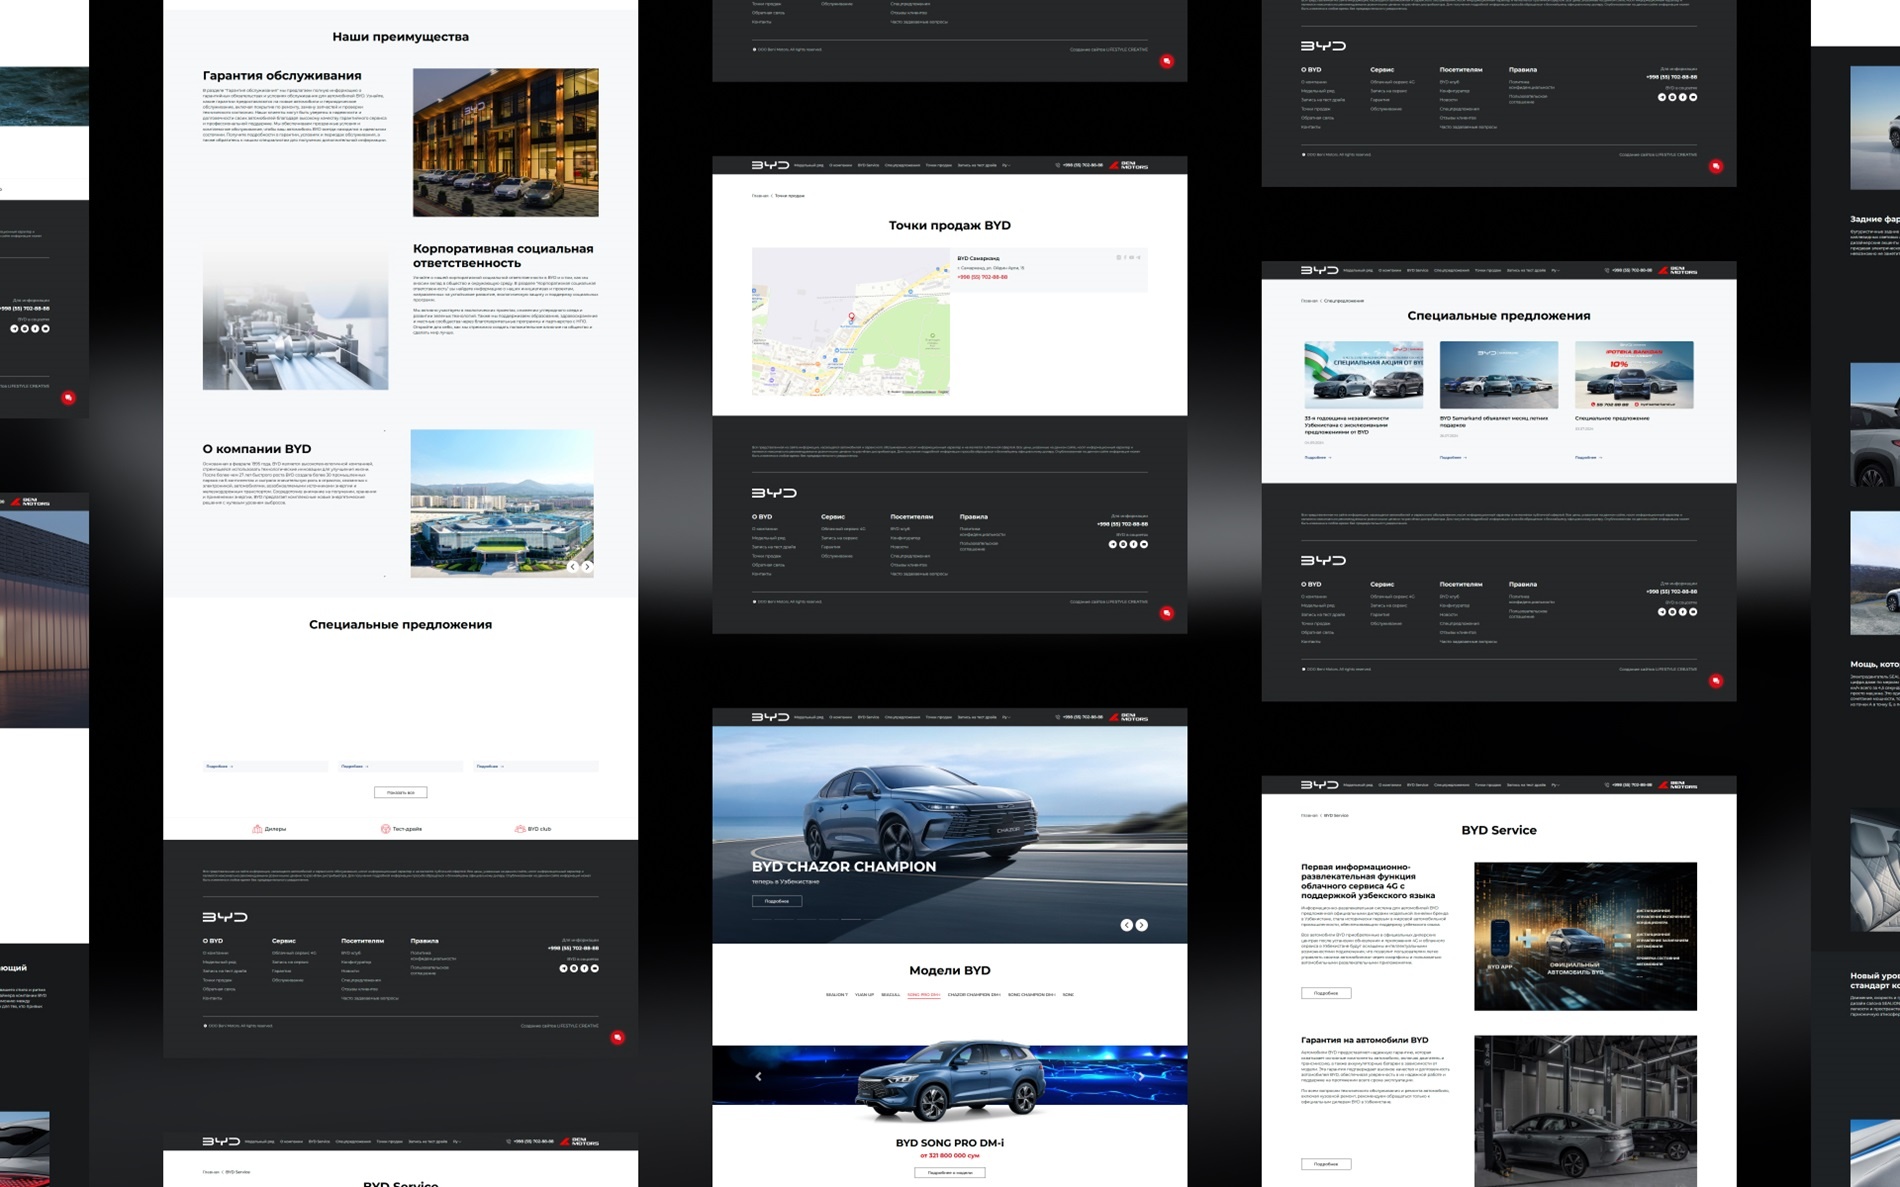Open Точки продаж in homepage header menu

938,717
